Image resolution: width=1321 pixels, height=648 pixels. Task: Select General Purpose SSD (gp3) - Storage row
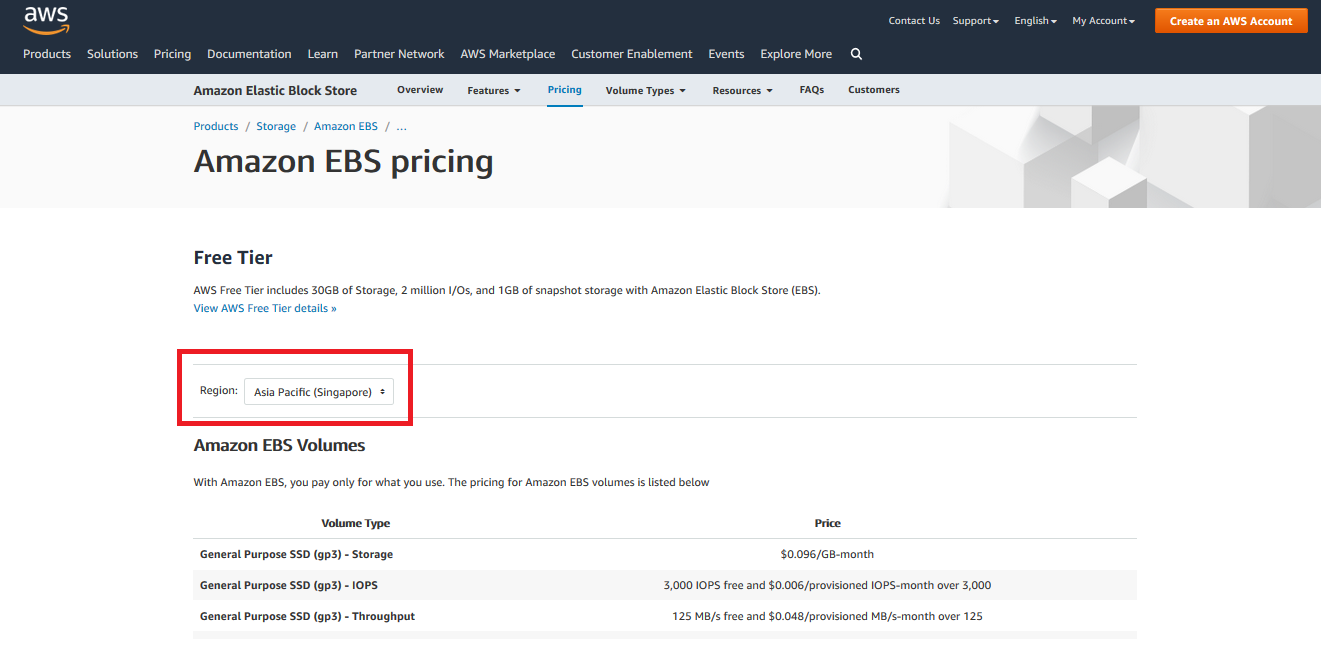665,554
